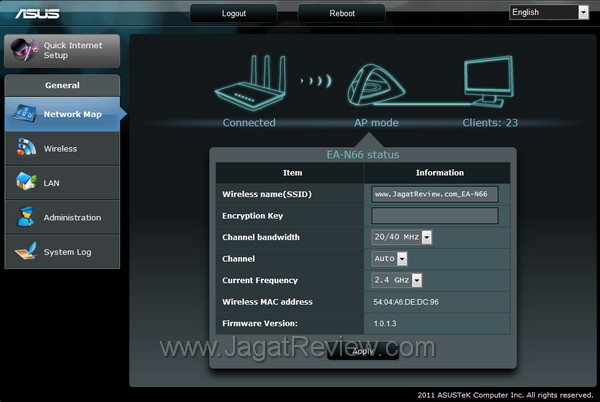Click the MAC address 54:04:A6:DE:DC:96

406,302
